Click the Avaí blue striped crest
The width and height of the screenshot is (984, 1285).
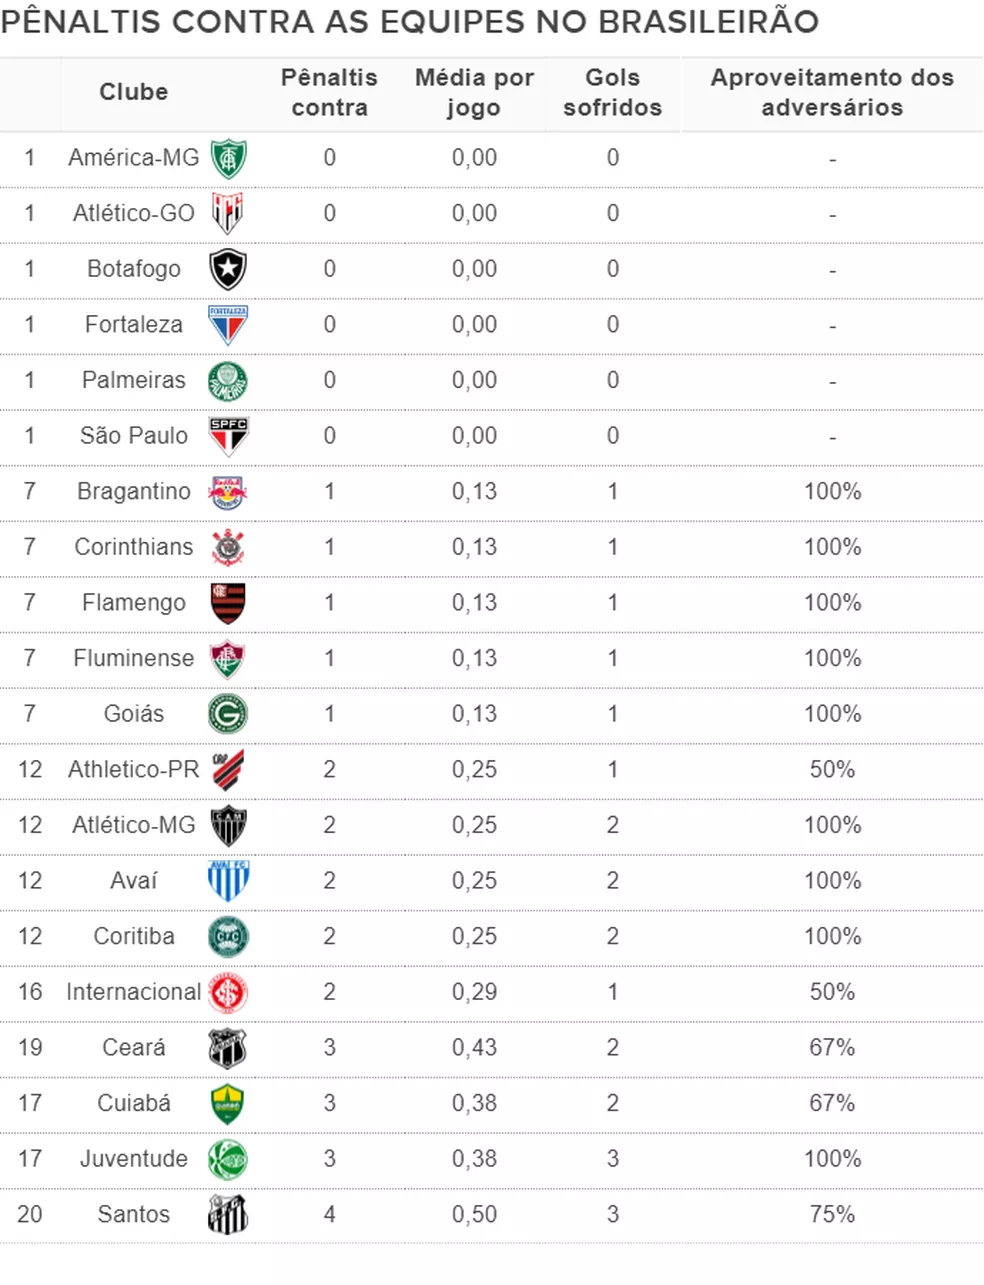(x=228, y=881)
